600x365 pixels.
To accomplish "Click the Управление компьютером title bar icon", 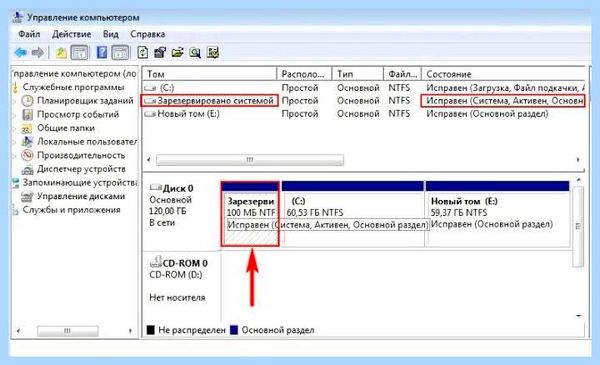I will pyautogui.click(x=18, y=18).
